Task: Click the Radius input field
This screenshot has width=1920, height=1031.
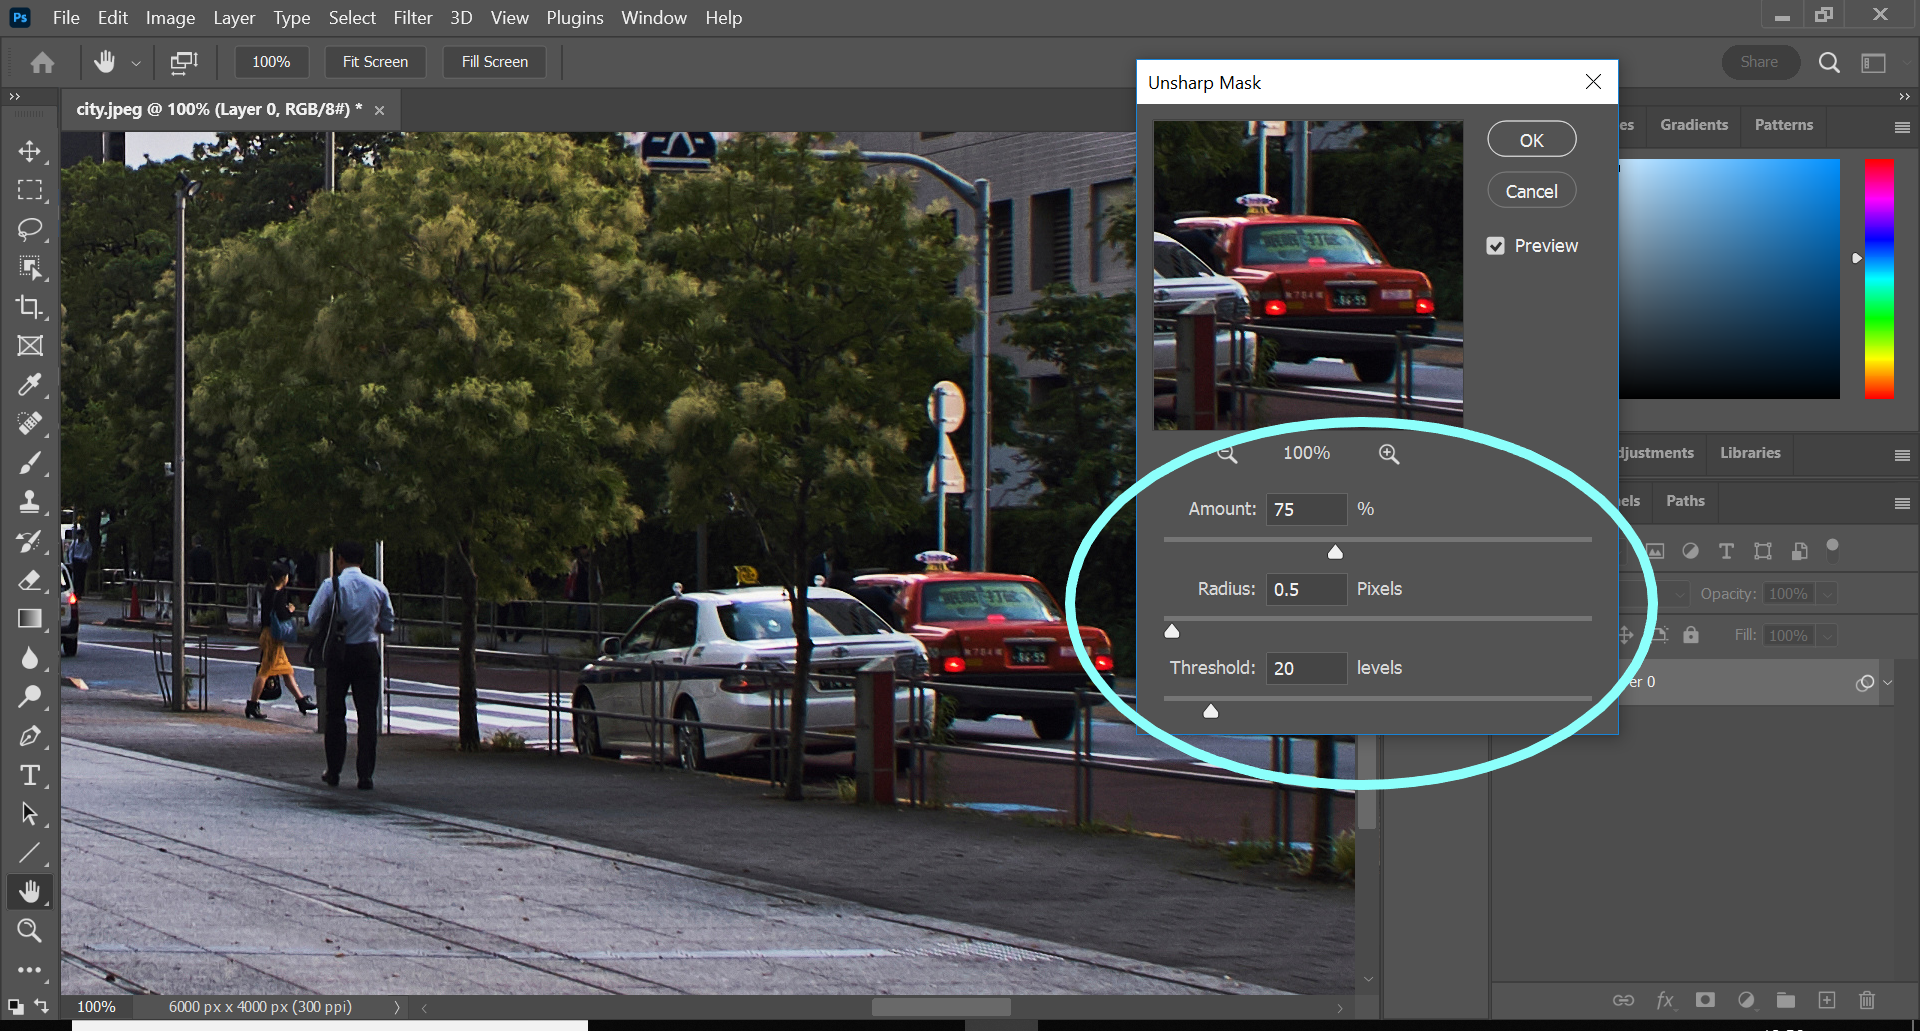Action: 1306,589
